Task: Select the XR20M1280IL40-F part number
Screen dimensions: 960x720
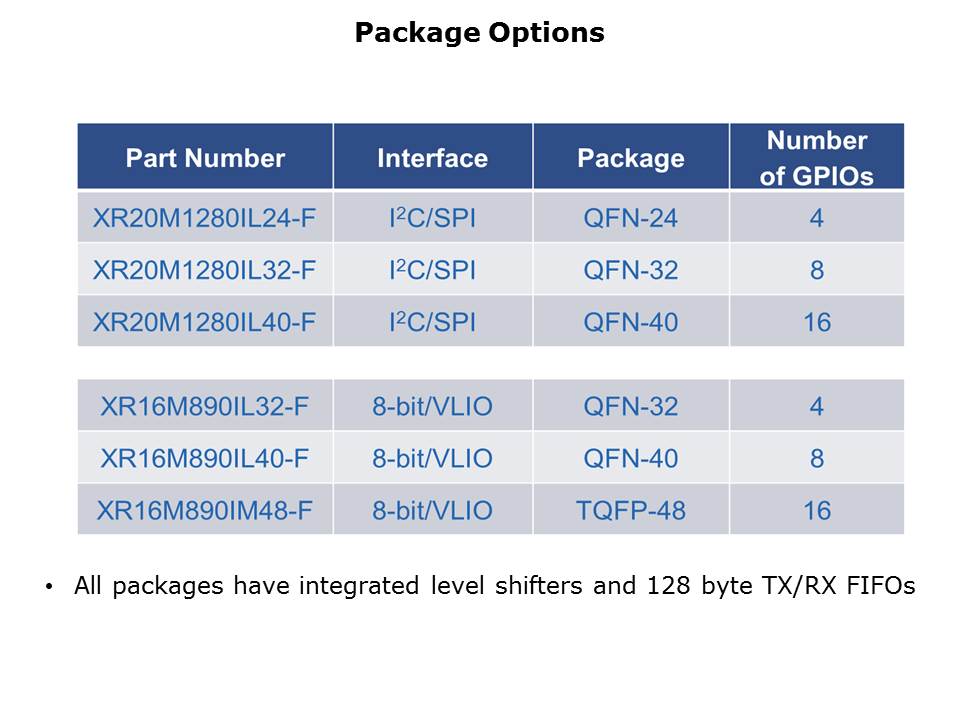Action: (205, 322)
